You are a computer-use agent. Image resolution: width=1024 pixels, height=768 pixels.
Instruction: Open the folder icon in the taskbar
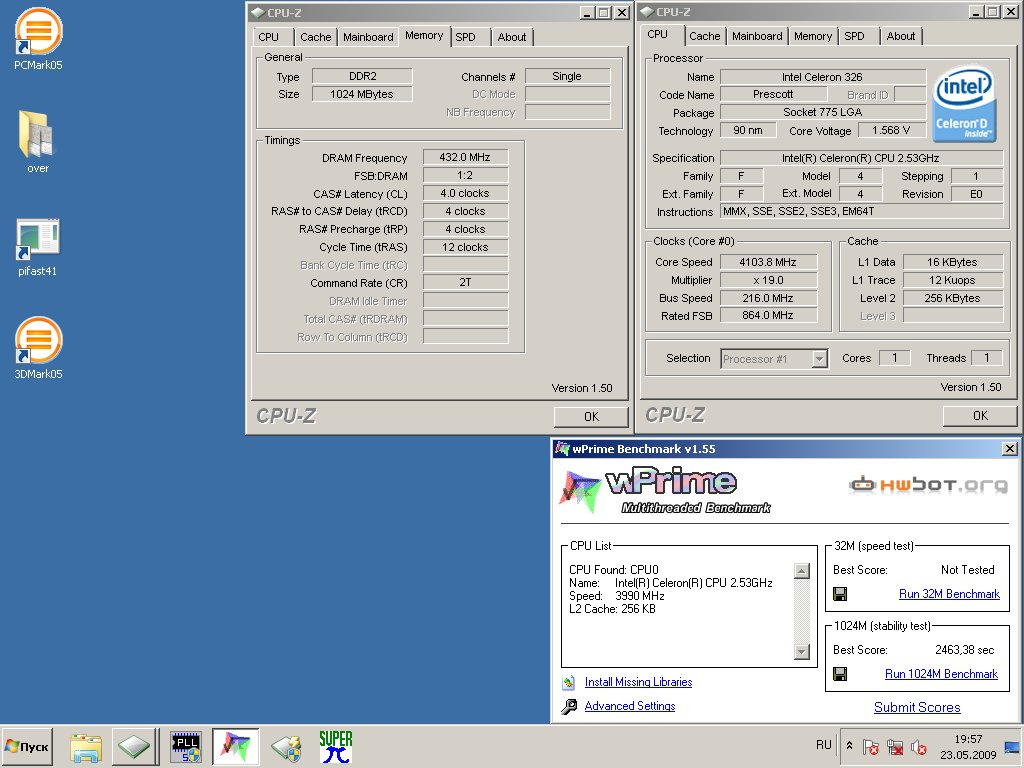point(86,747)
